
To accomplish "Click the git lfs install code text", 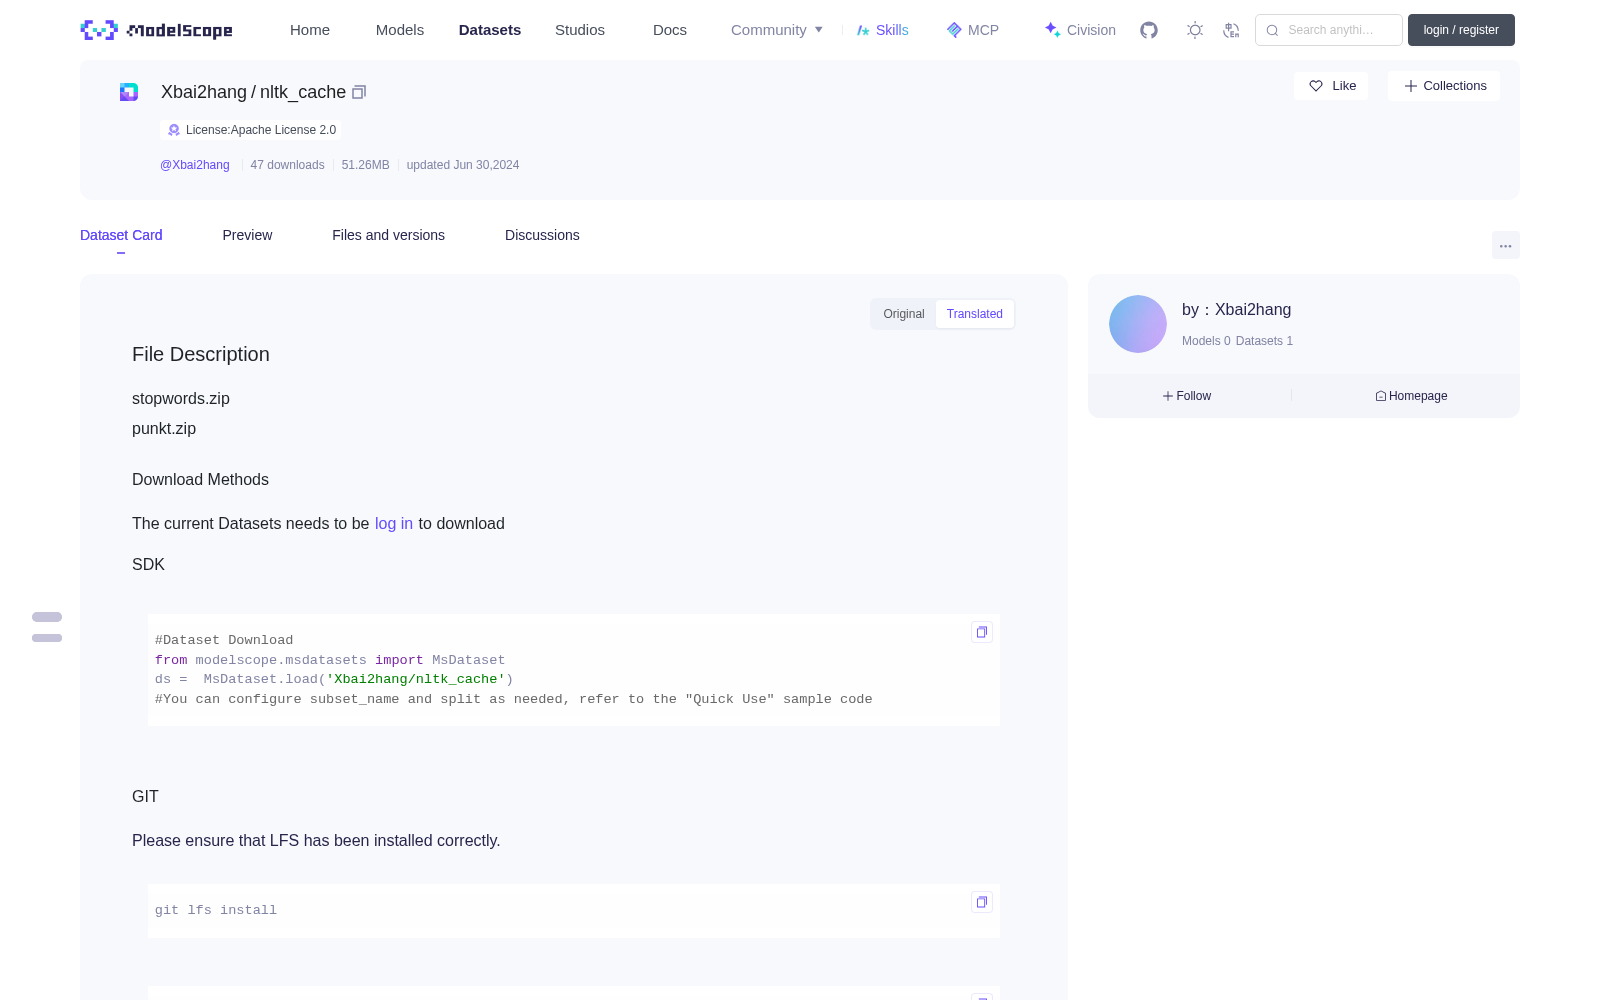I will 216,910.
